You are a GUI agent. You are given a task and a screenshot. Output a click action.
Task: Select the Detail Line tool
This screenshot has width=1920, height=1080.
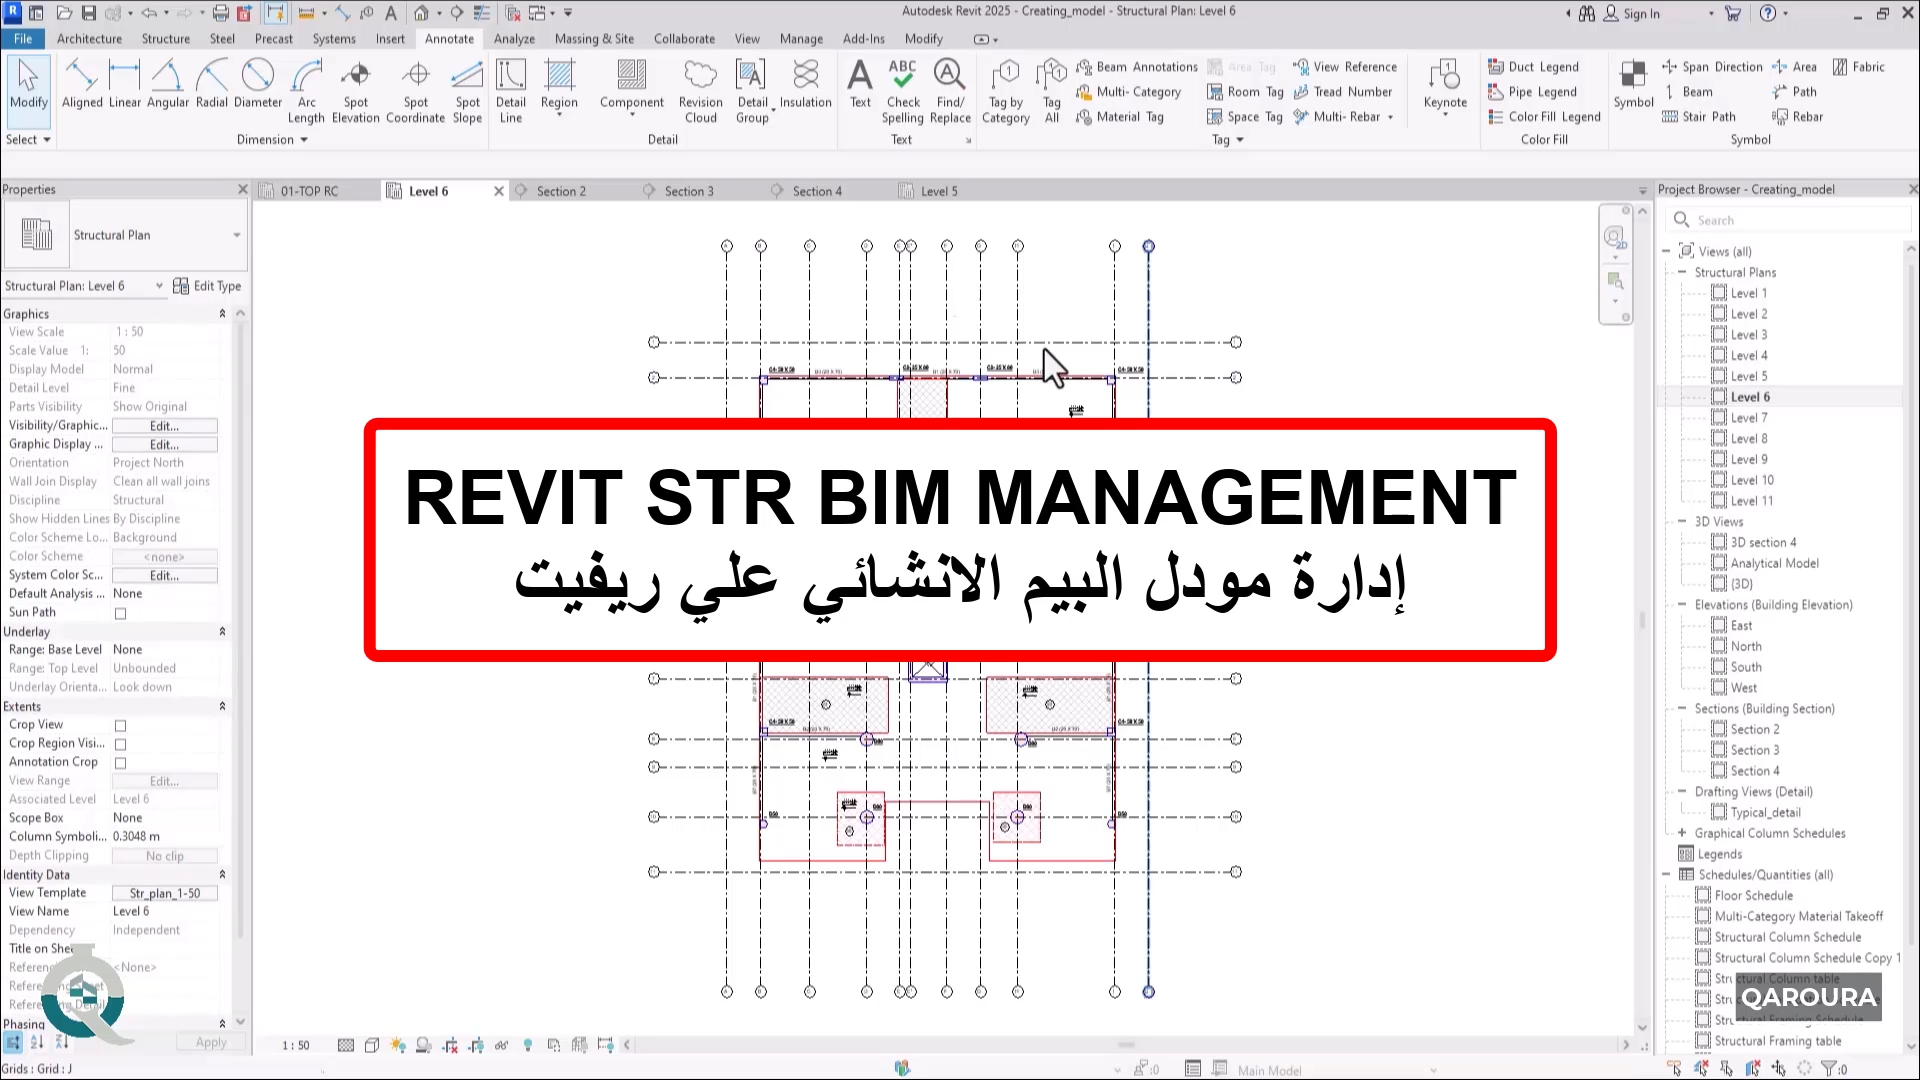[510, 91]
